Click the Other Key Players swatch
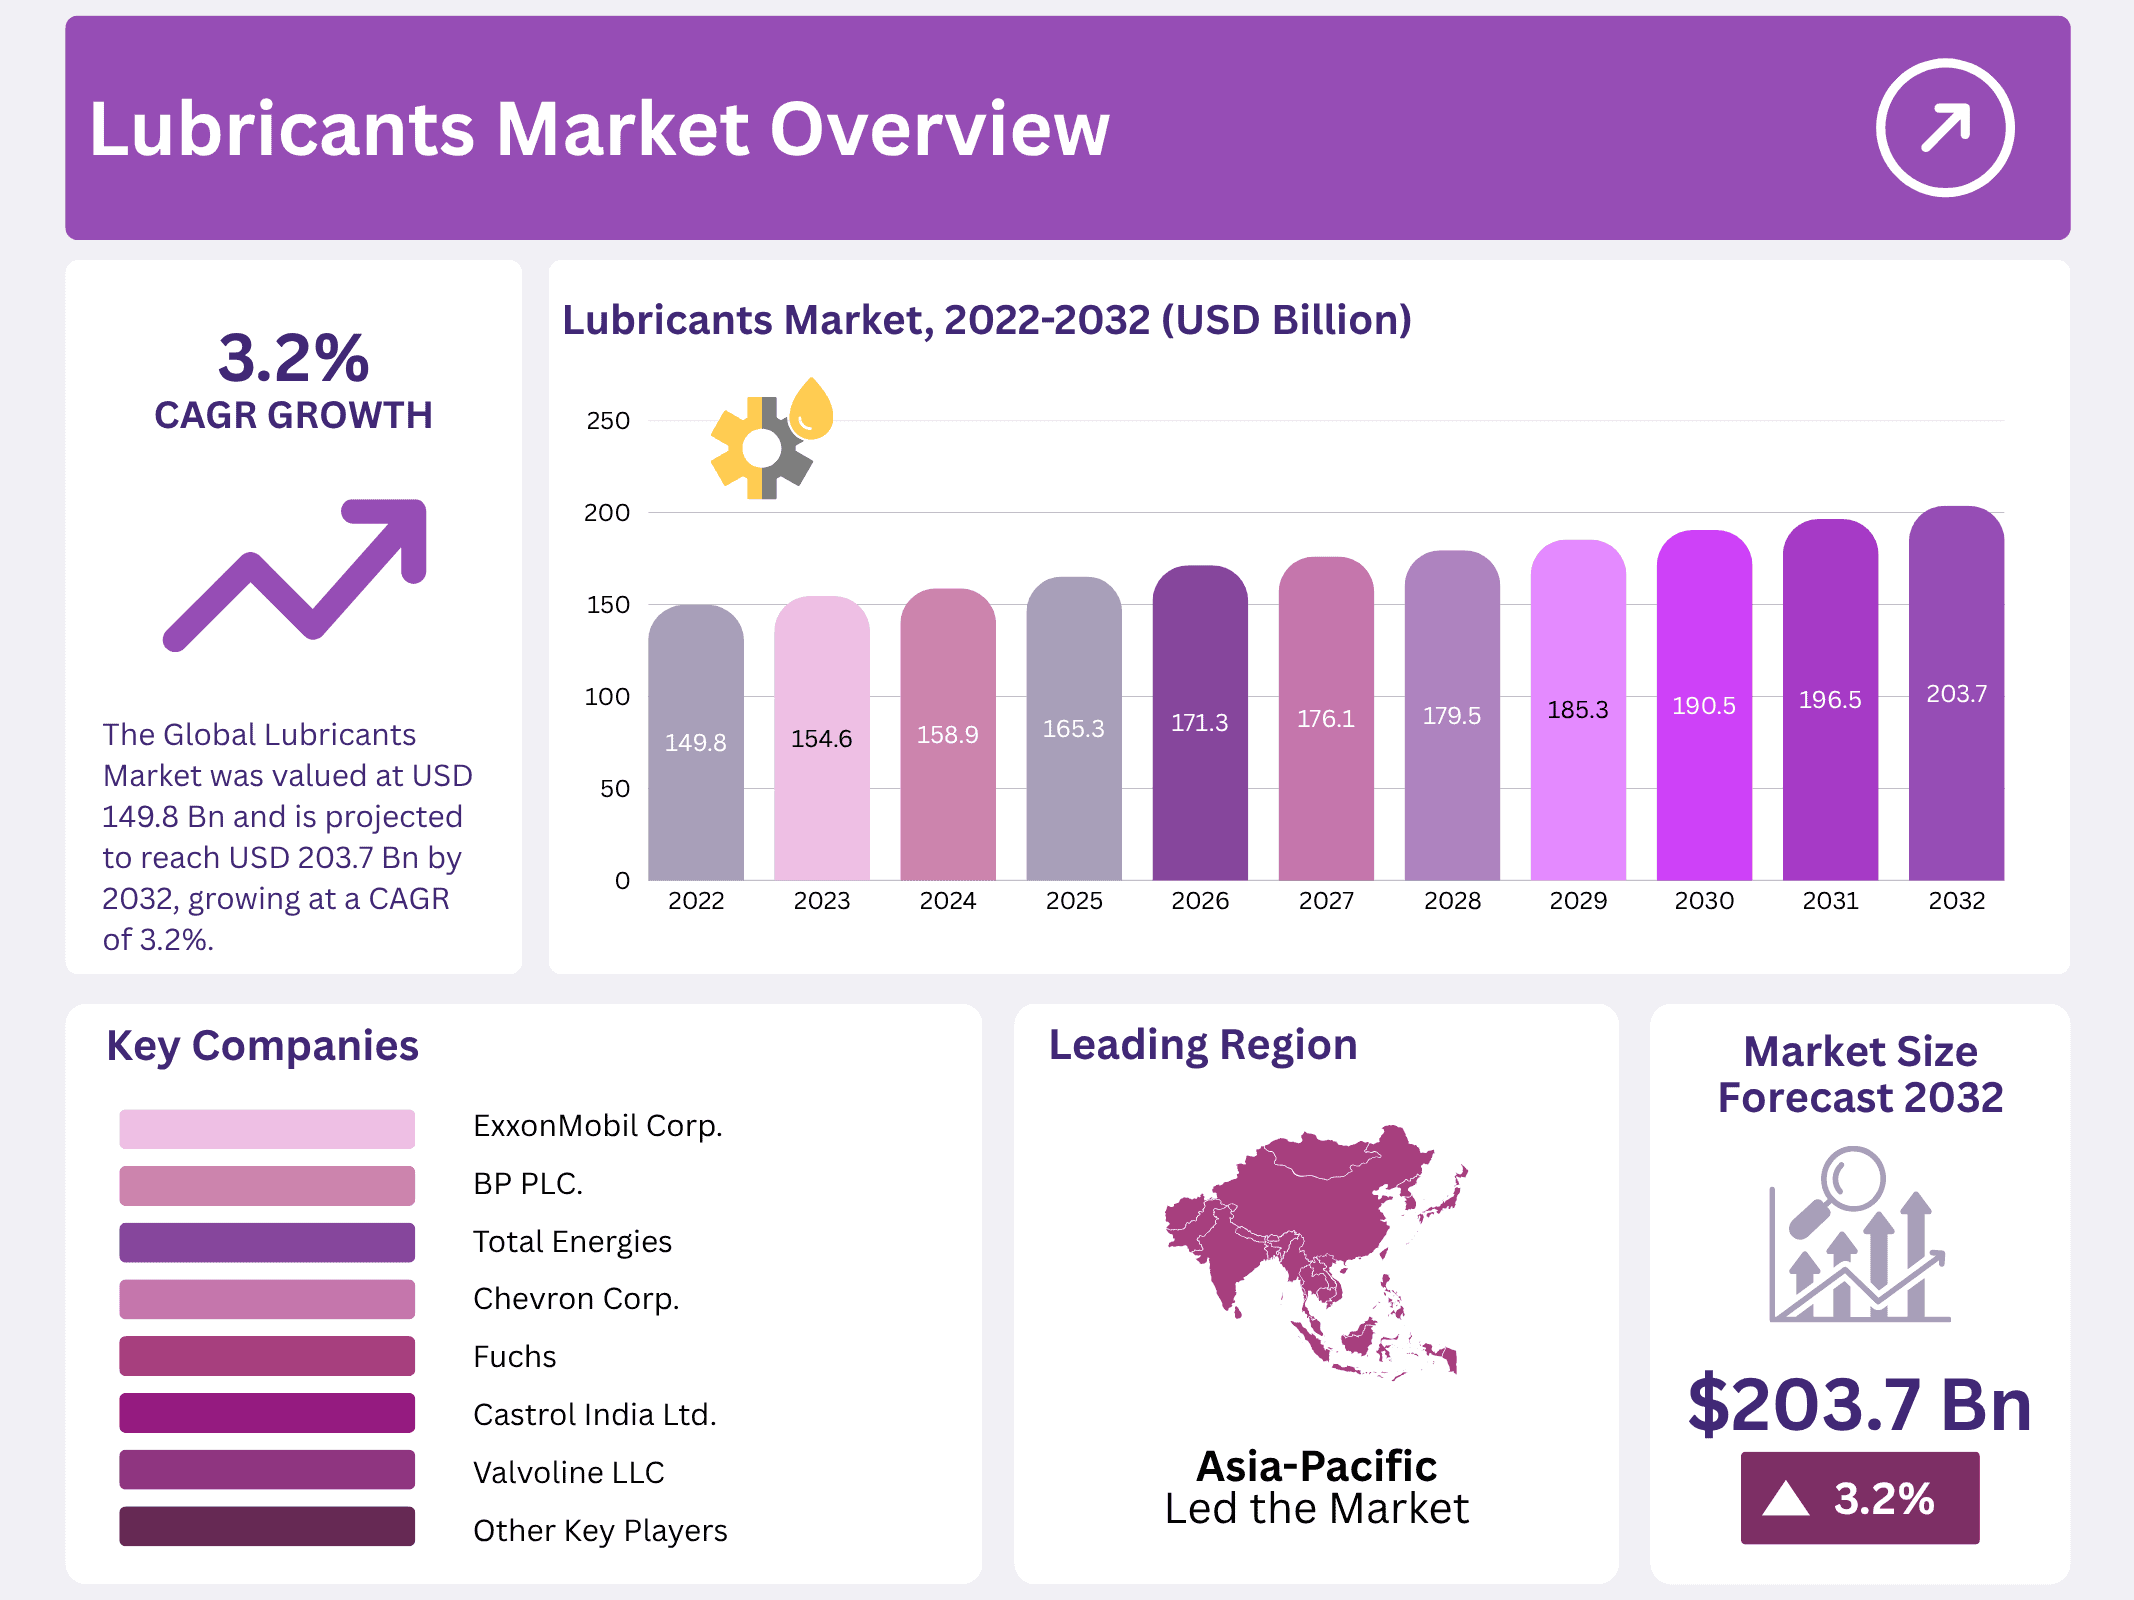The height and width of the screenshot is (1600, 2134). click(x=267, y=1527)
